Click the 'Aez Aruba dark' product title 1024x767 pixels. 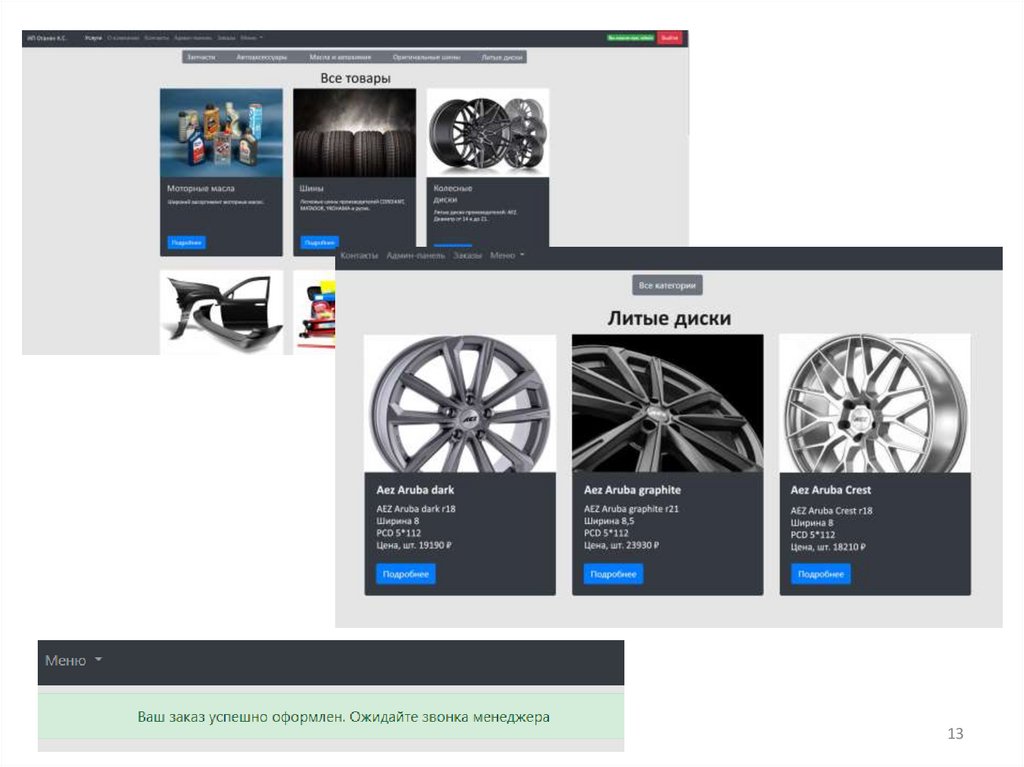415,489
